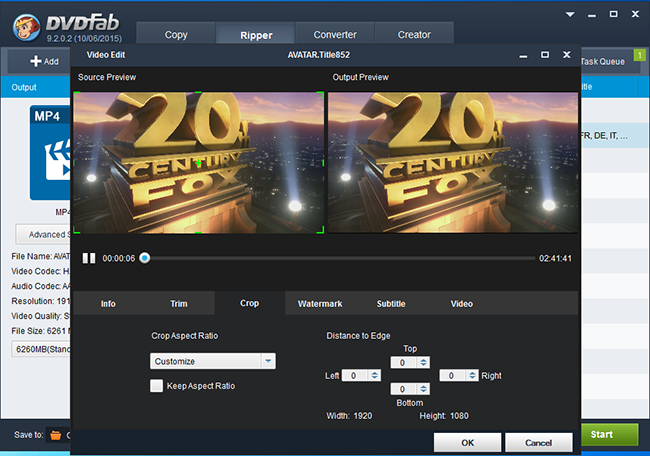Image resolution: width=650 pixels, height=456 pixels.
Task: Open the Converter module tab
Action: pos(335,34)
